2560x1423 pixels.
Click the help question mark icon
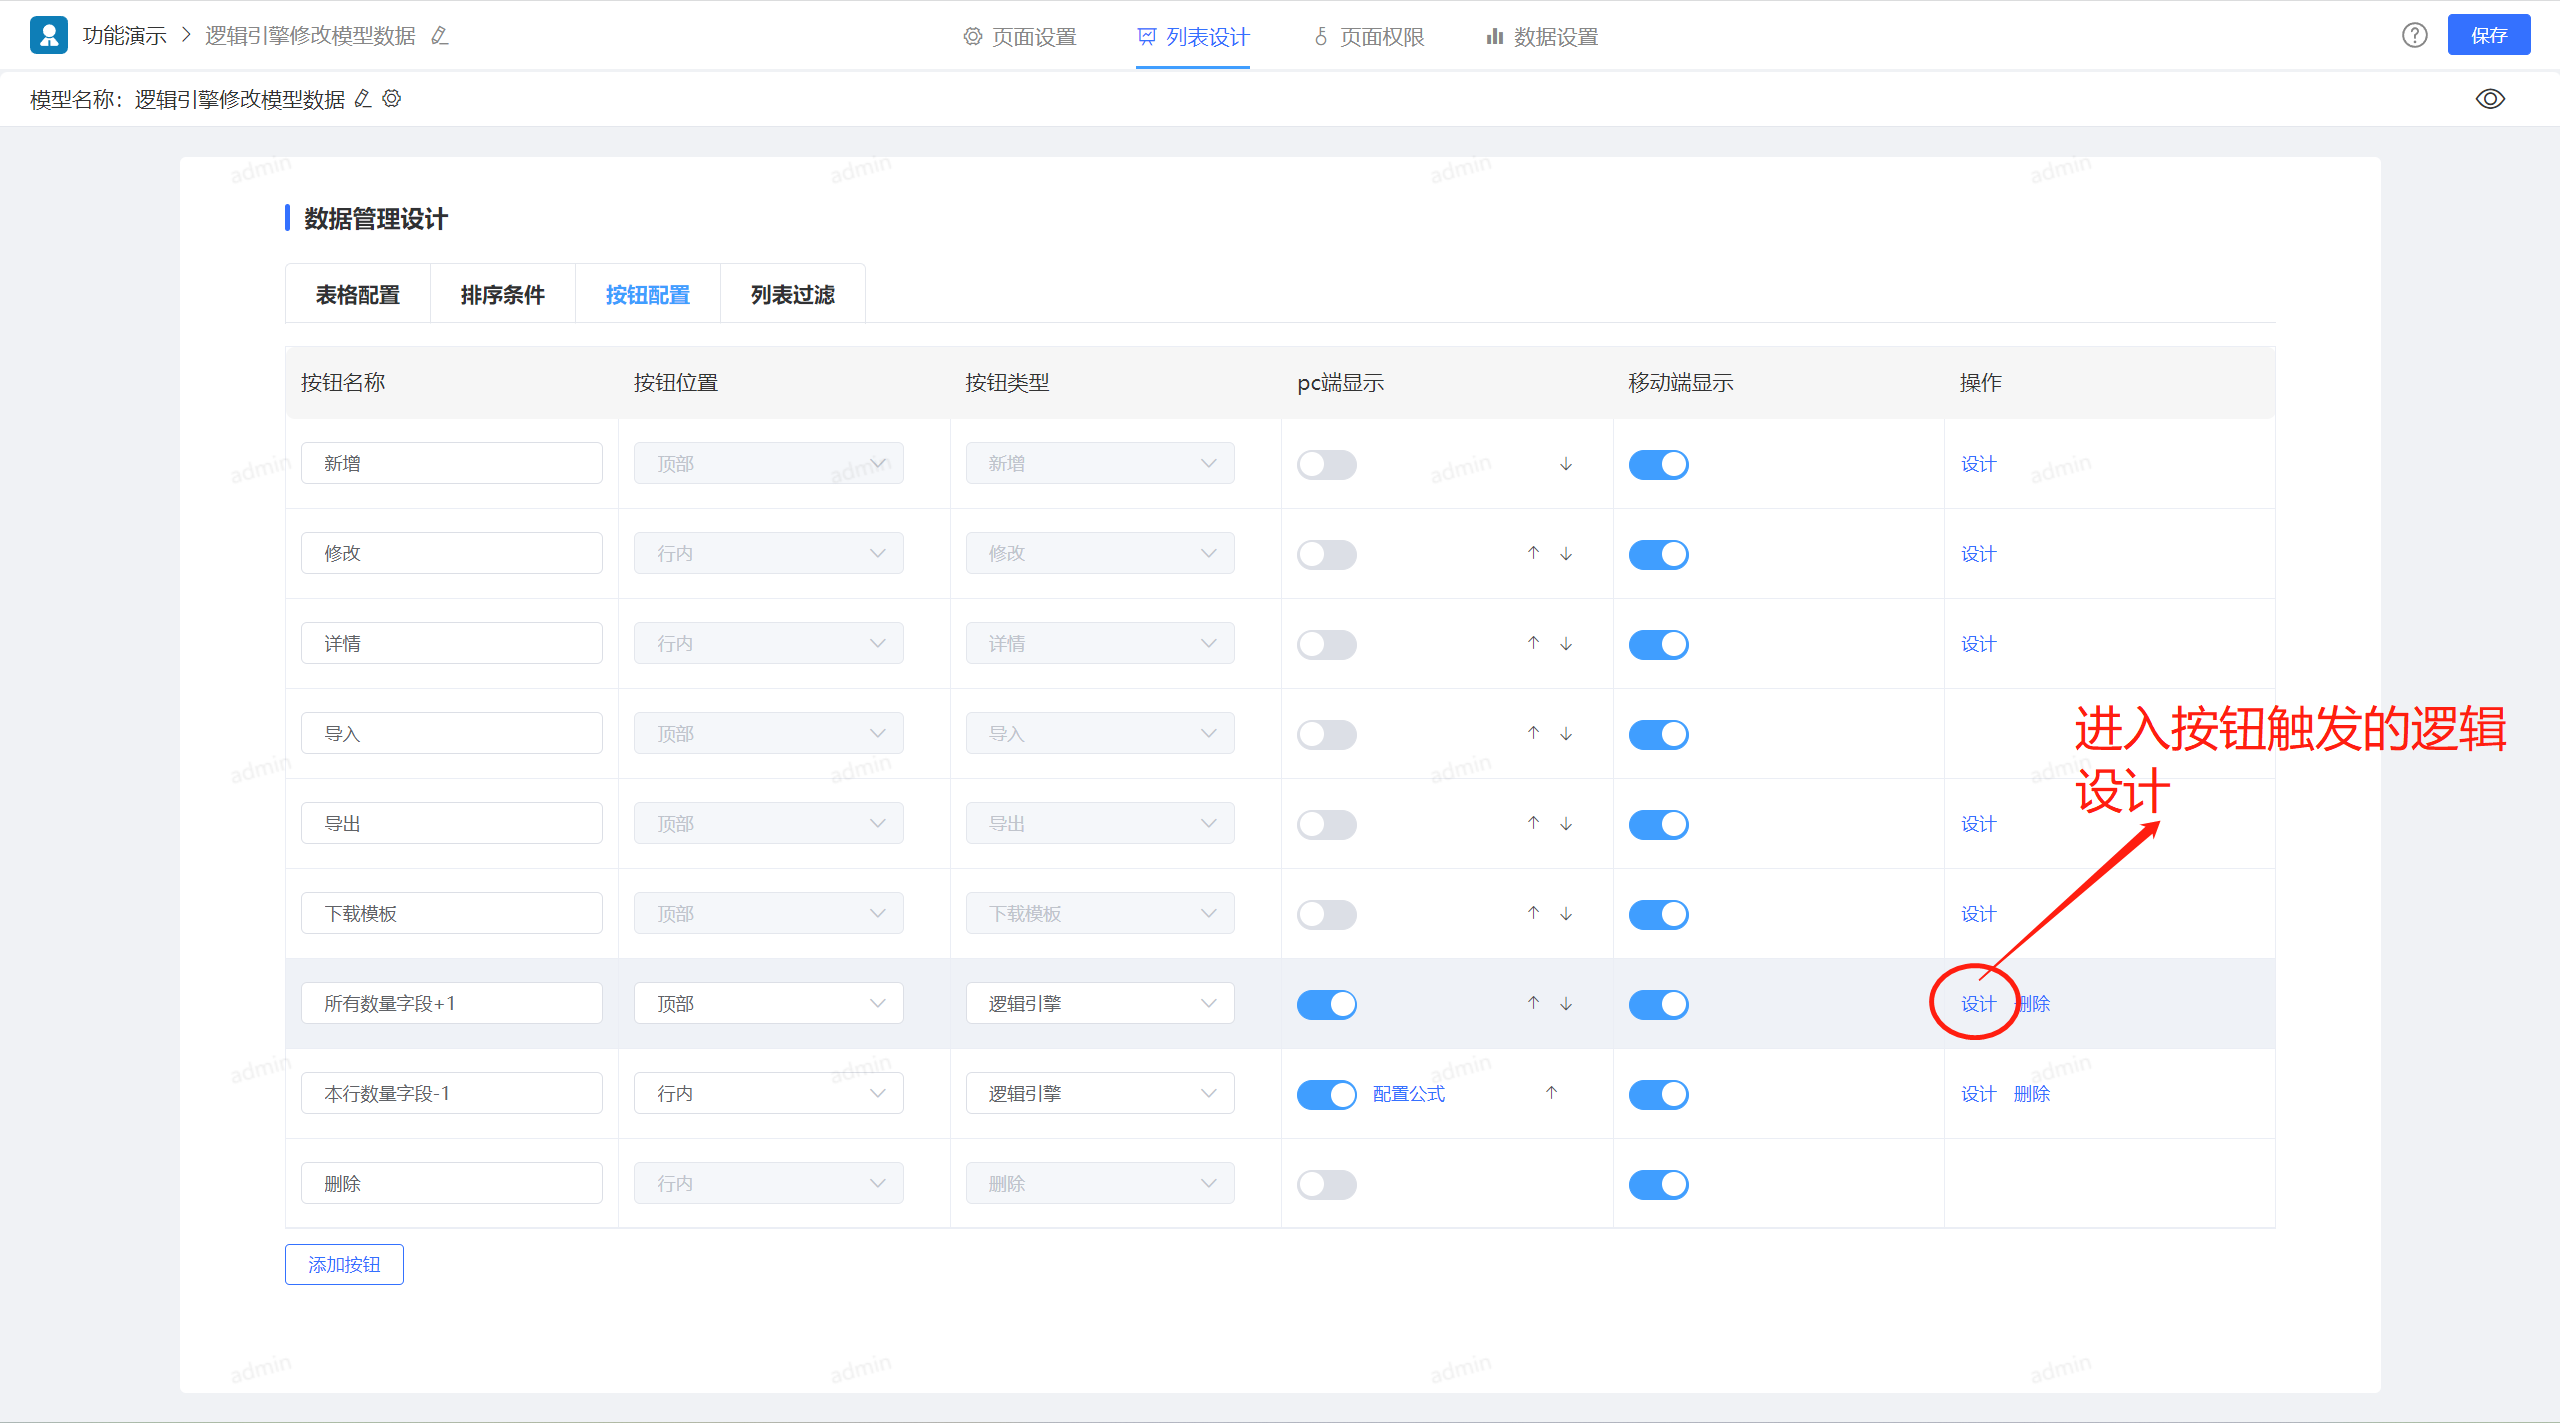point(2414,35)
